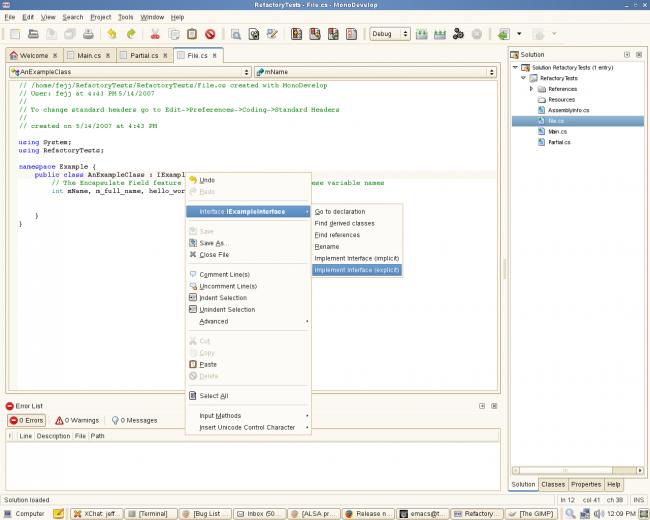The width and height of the screenshot is (650, 520).
Task: Click the red Delete toolbar icon
Action: pyautogui.click(x=210, y=34)
